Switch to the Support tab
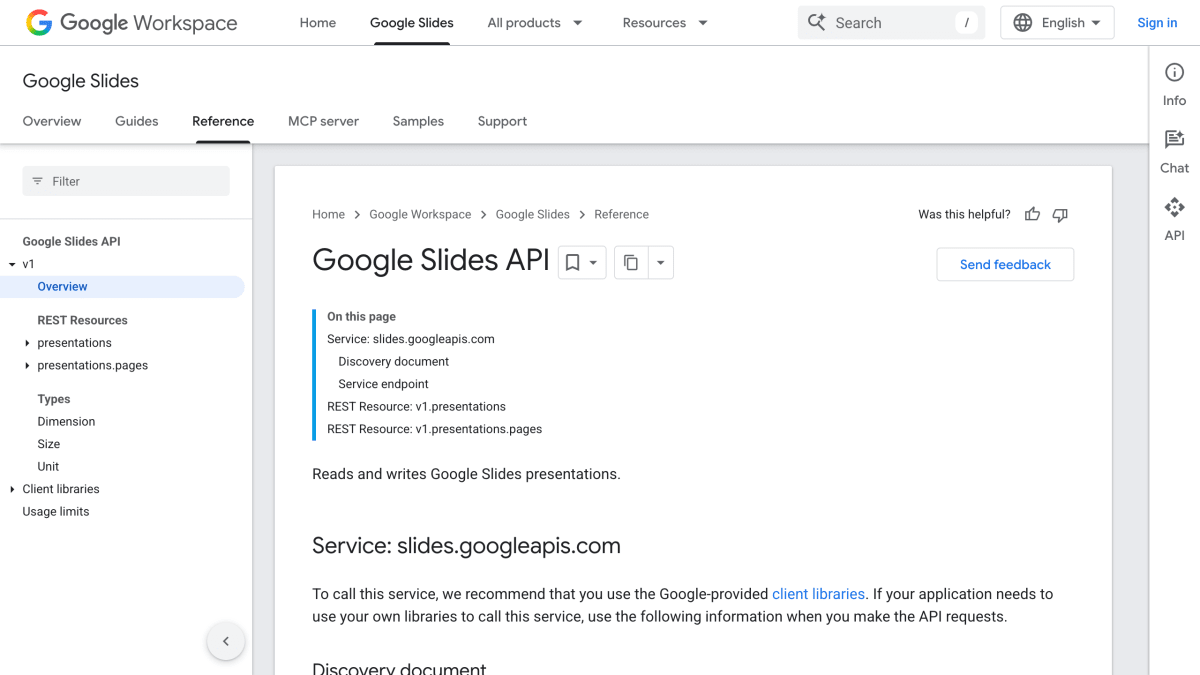The height and width of the screenshot is (675, 1200). click(502, 121)
